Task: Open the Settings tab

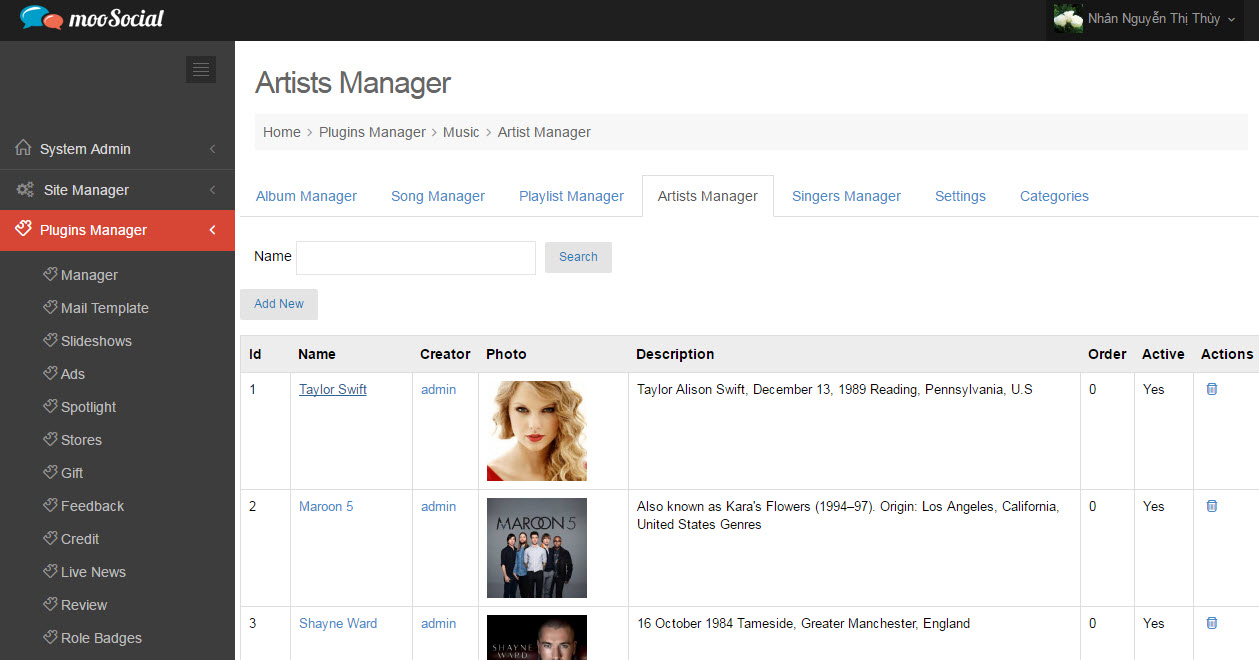Action: (960, 196)
